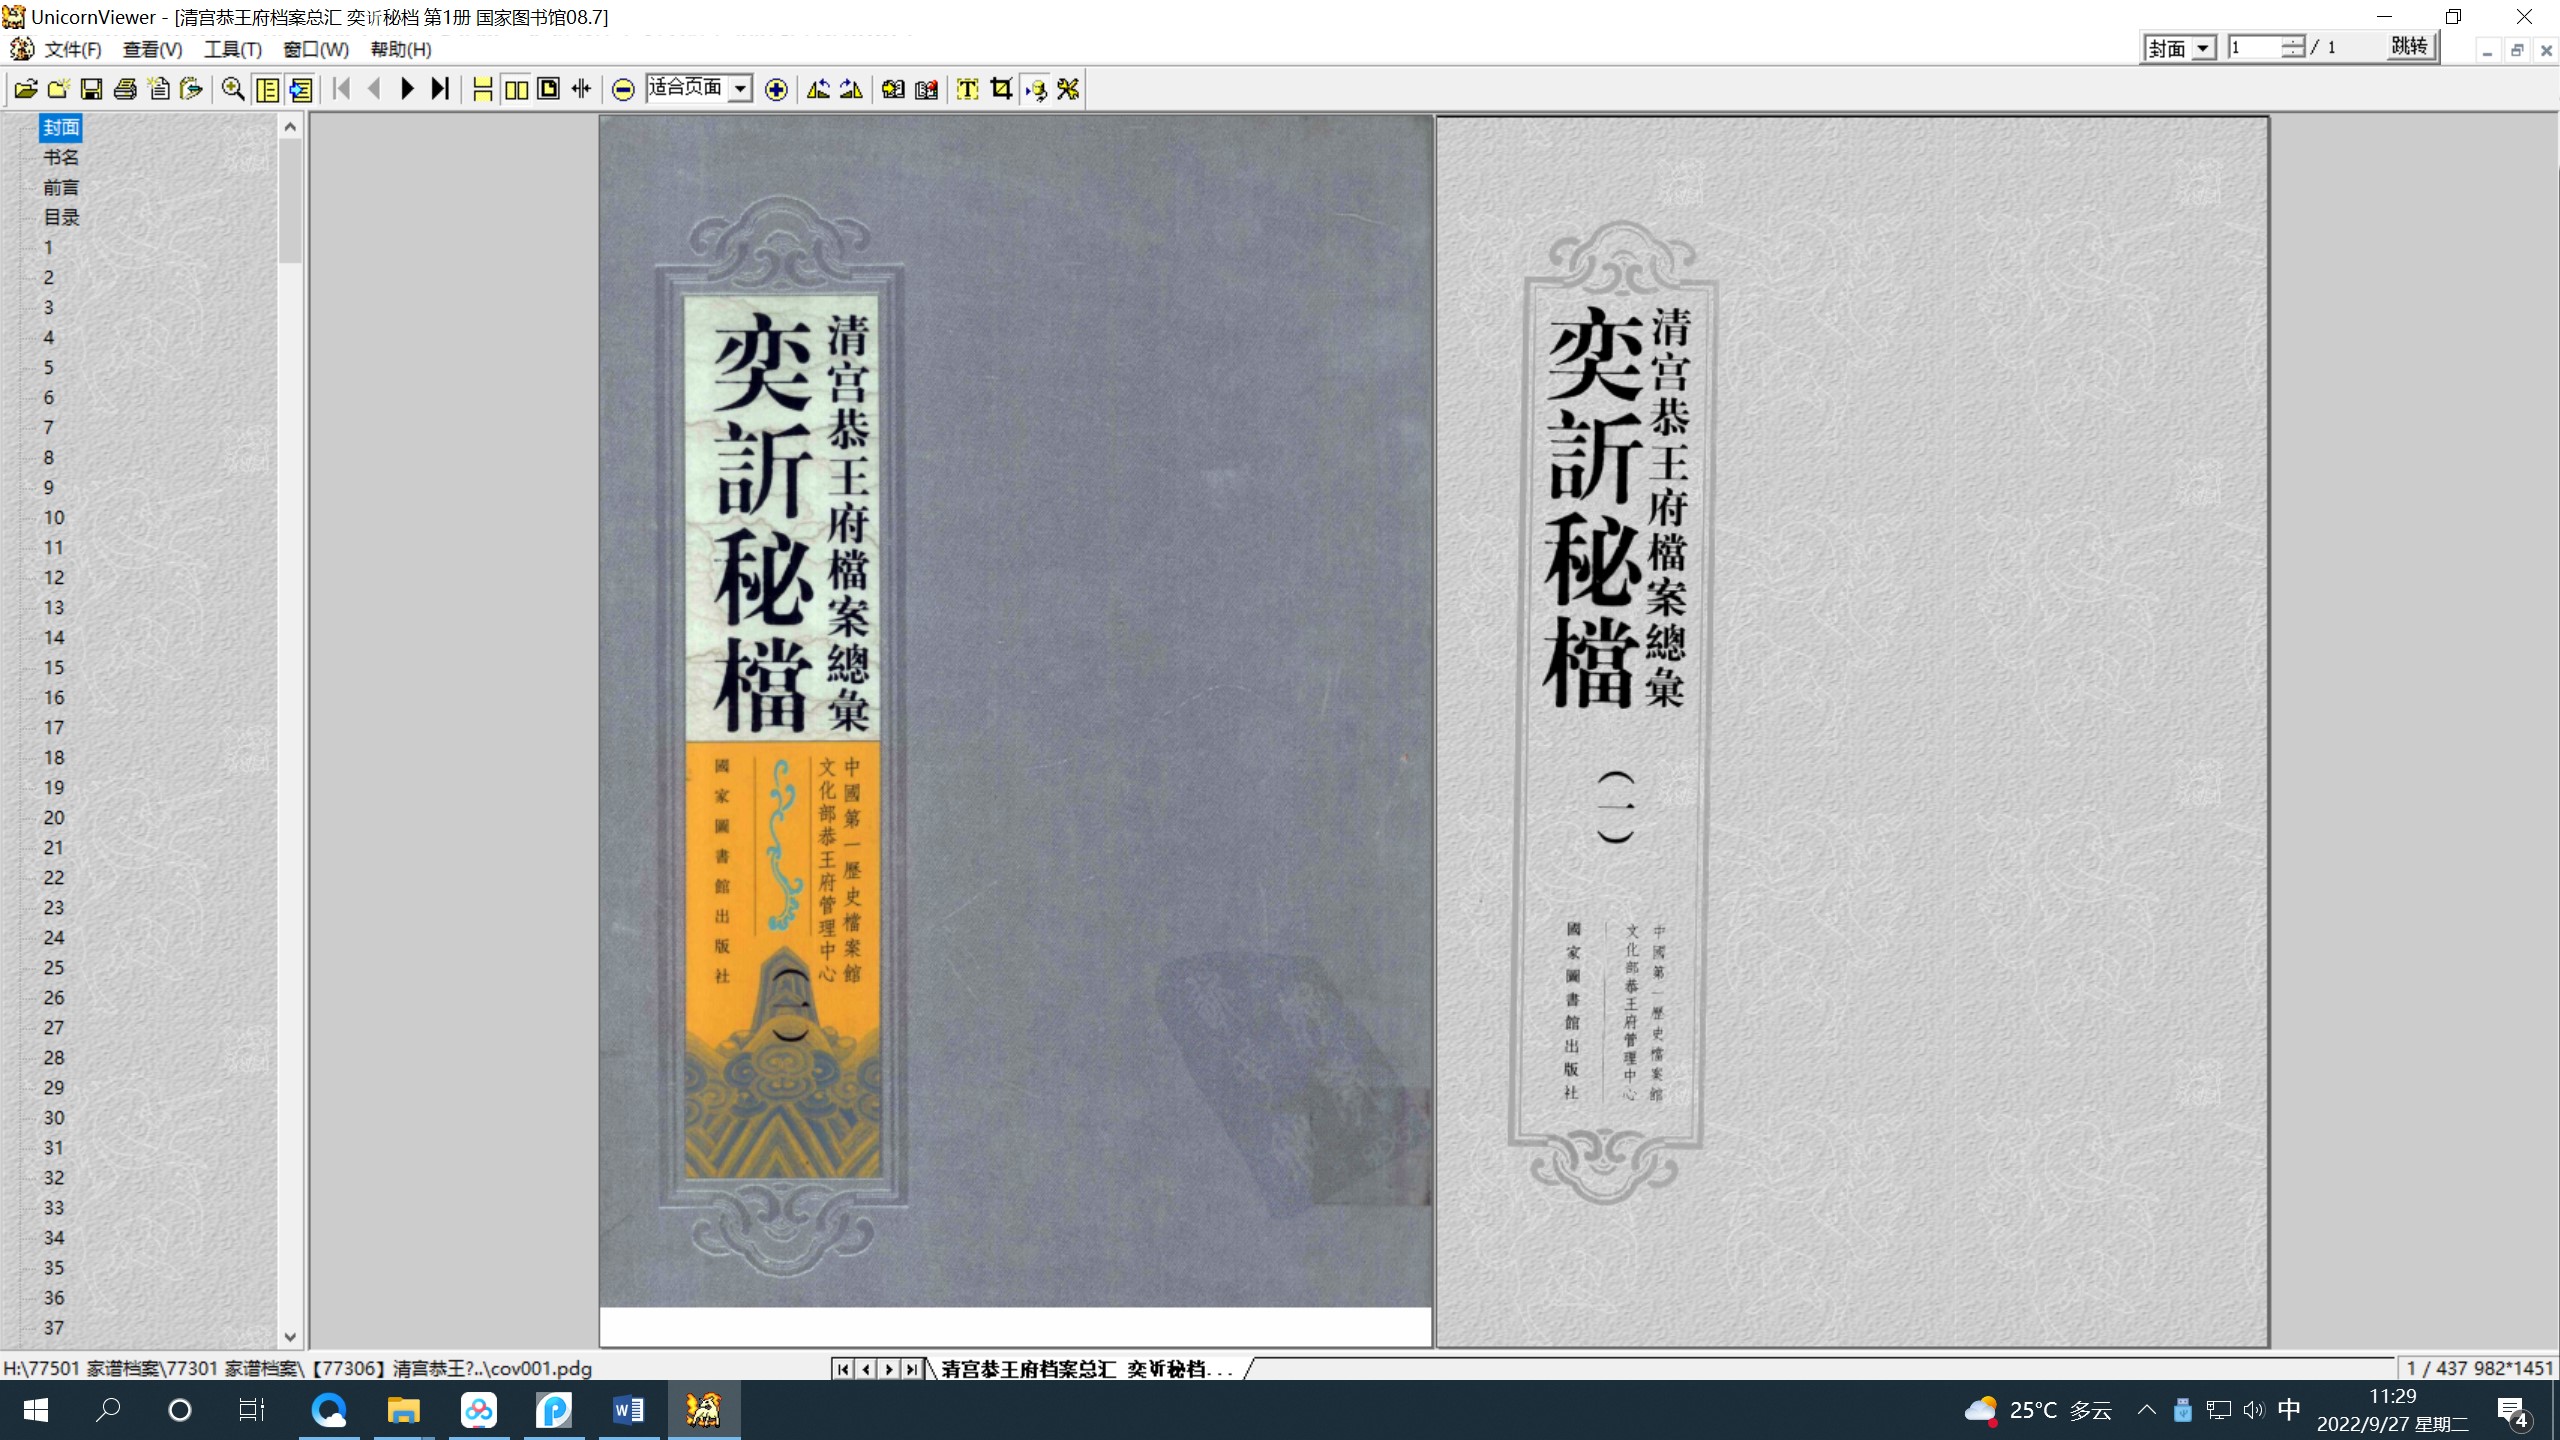The image size is (2560, 1440).
Task: Click the document tab 清宫恭王府档案总汇
Action: coord(1087,1368)
